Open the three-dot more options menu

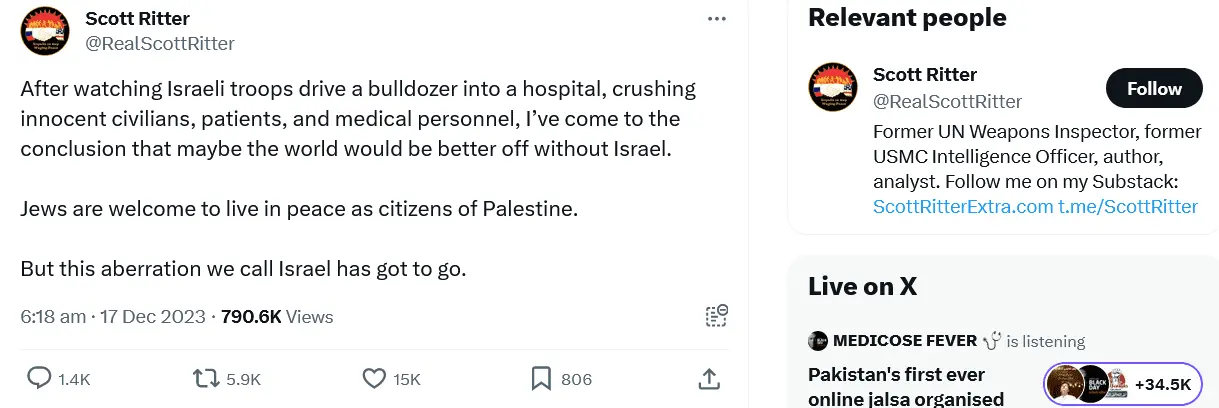(x=716, y=19)
